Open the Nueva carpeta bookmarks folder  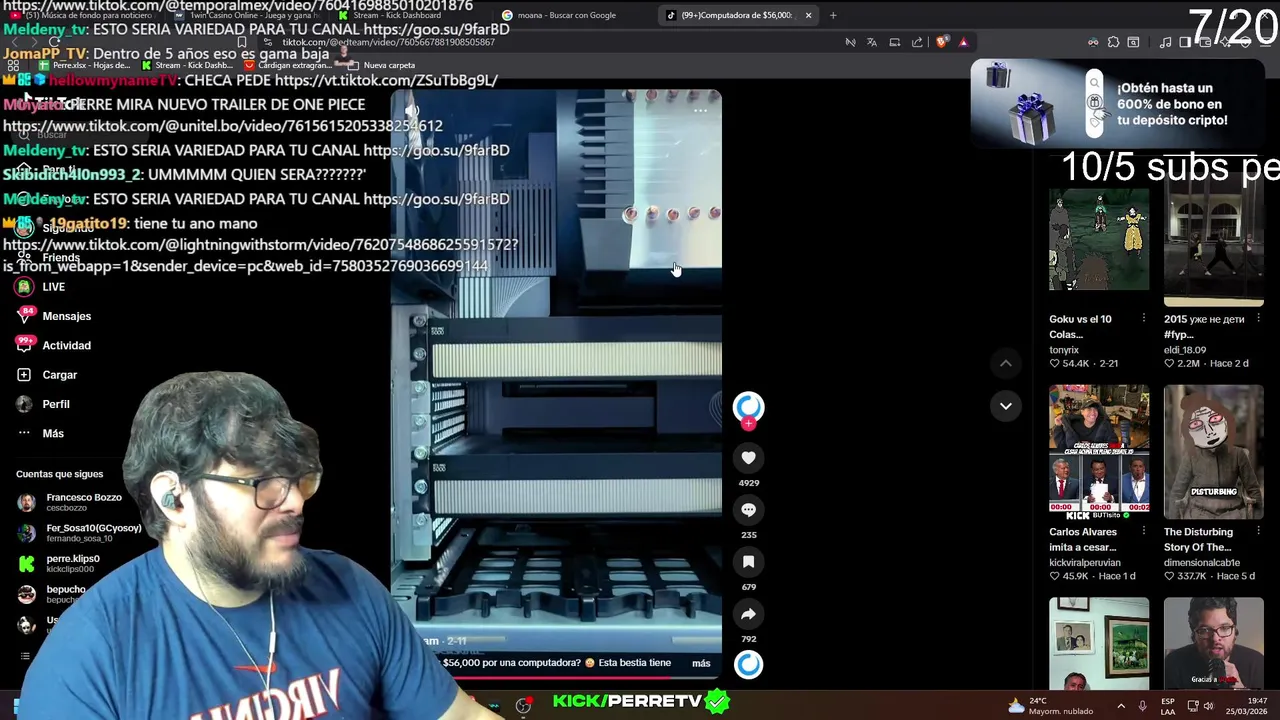[382, 65]
